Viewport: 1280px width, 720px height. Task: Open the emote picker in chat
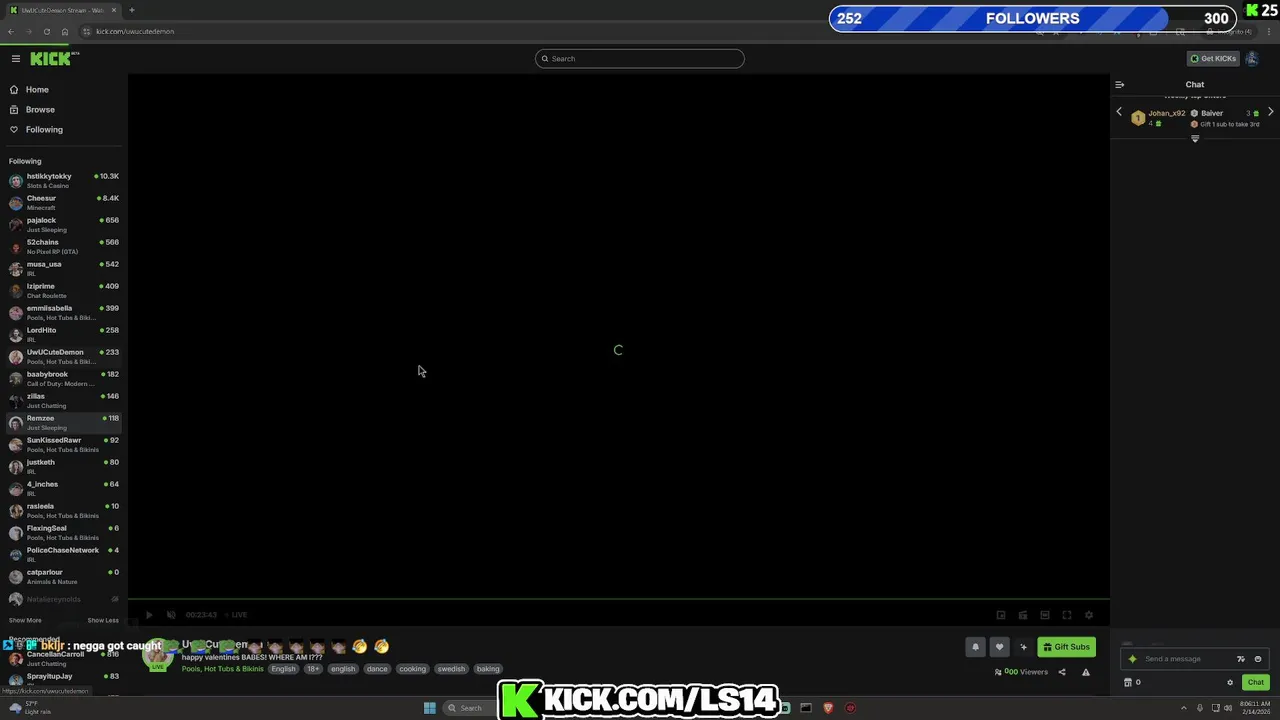click(x=1258, y=659)
